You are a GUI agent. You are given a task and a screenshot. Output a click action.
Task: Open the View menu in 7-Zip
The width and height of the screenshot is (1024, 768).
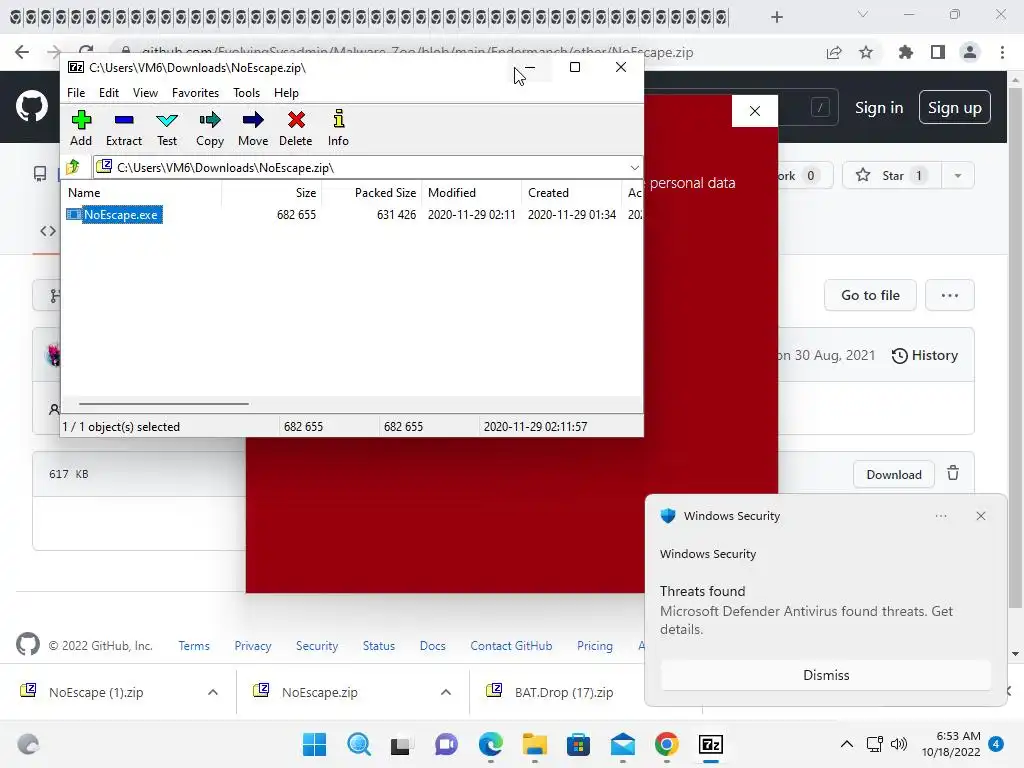point(145,93)
